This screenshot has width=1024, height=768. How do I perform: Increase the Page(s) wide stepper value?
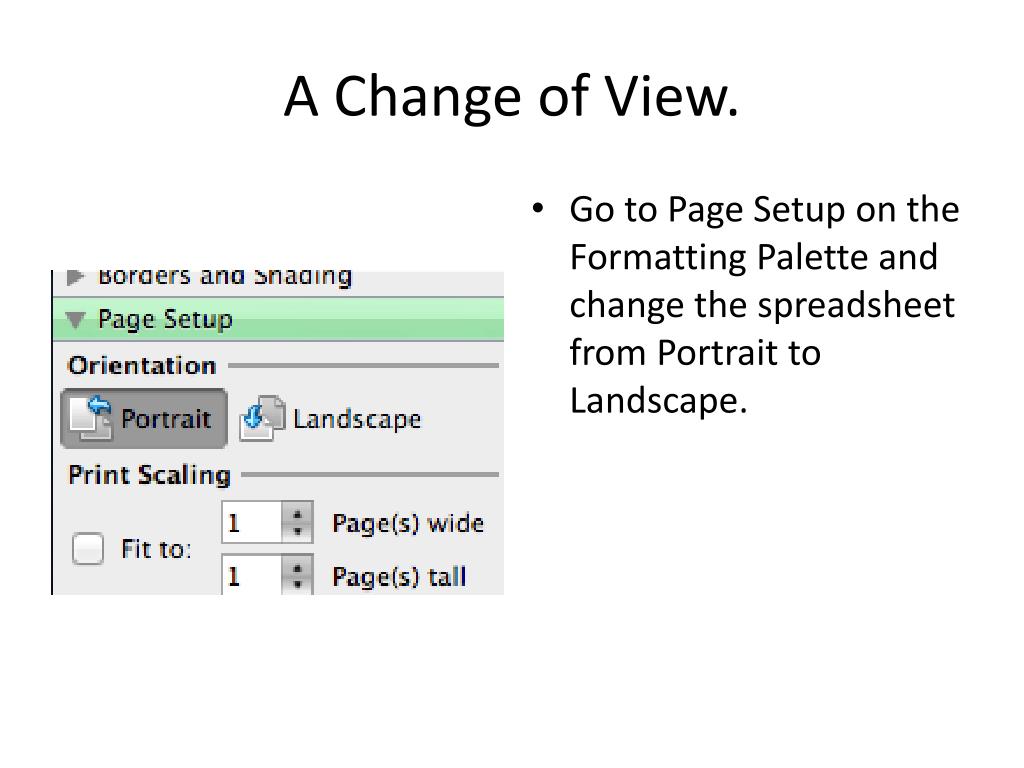click(x=298, y=514)
